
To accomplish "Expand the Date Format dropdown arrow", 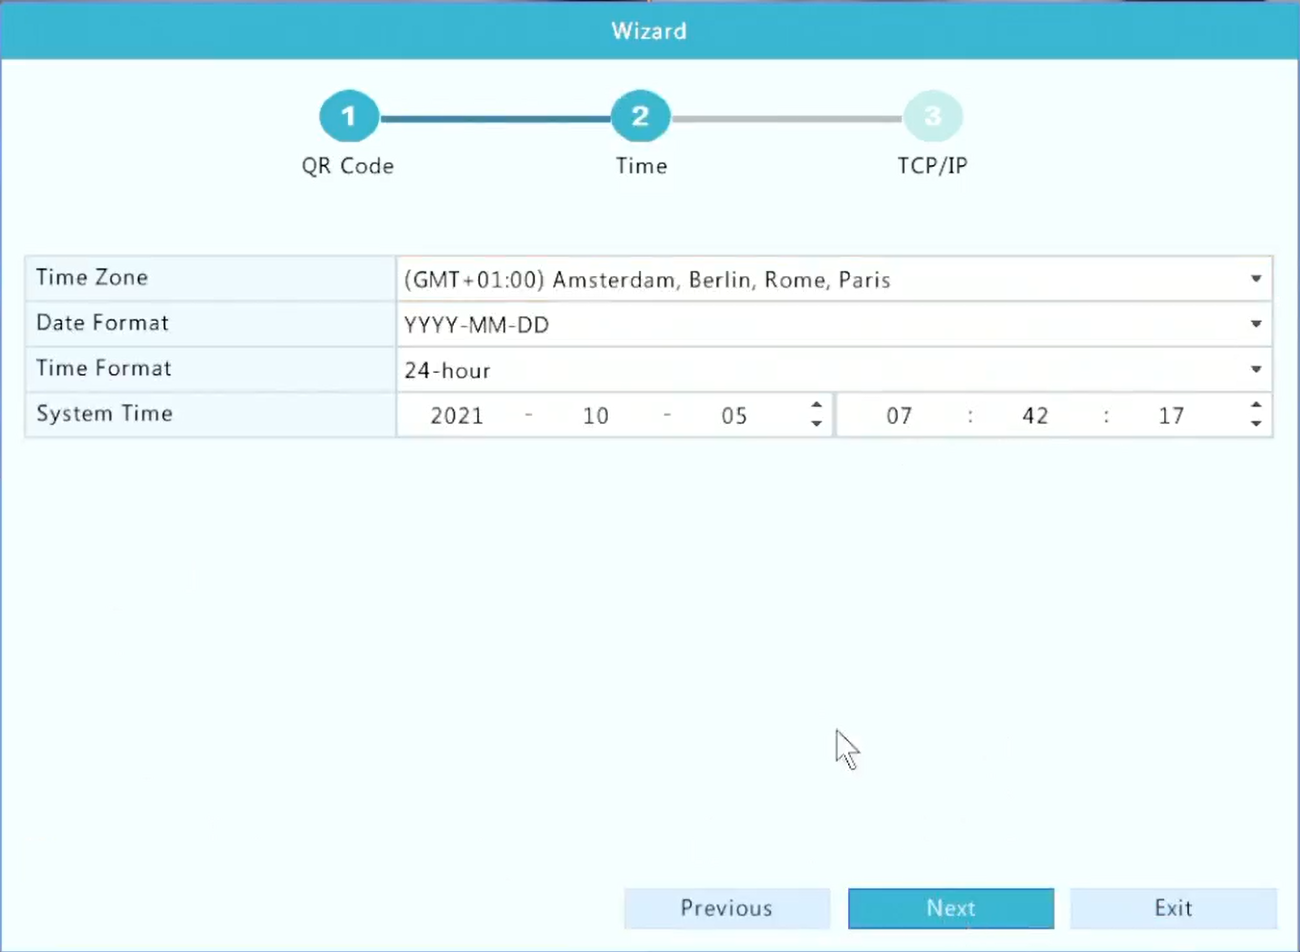I will 1256,324.
